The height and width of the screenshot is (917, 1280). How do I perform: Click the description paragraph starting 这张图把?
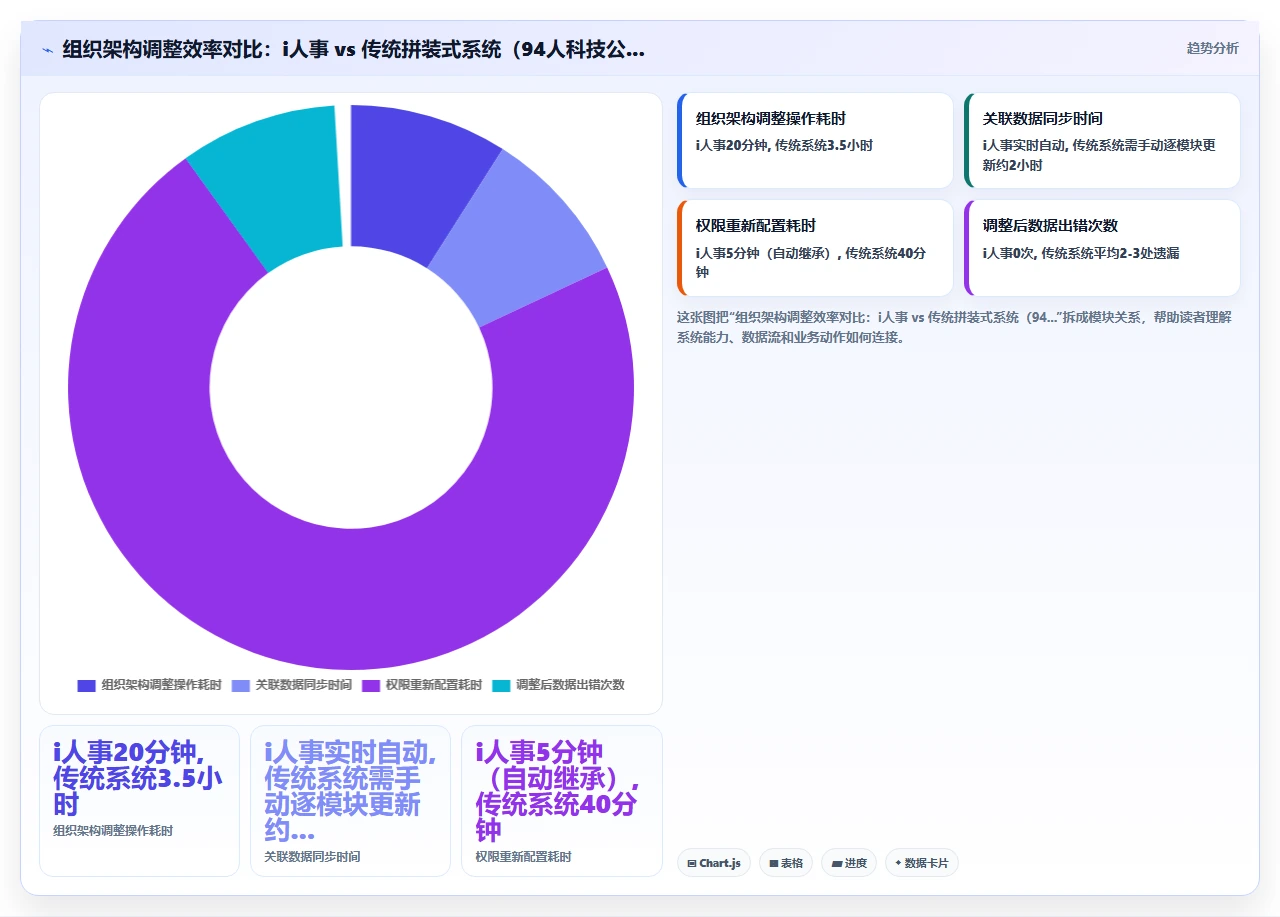coord(954,327)
